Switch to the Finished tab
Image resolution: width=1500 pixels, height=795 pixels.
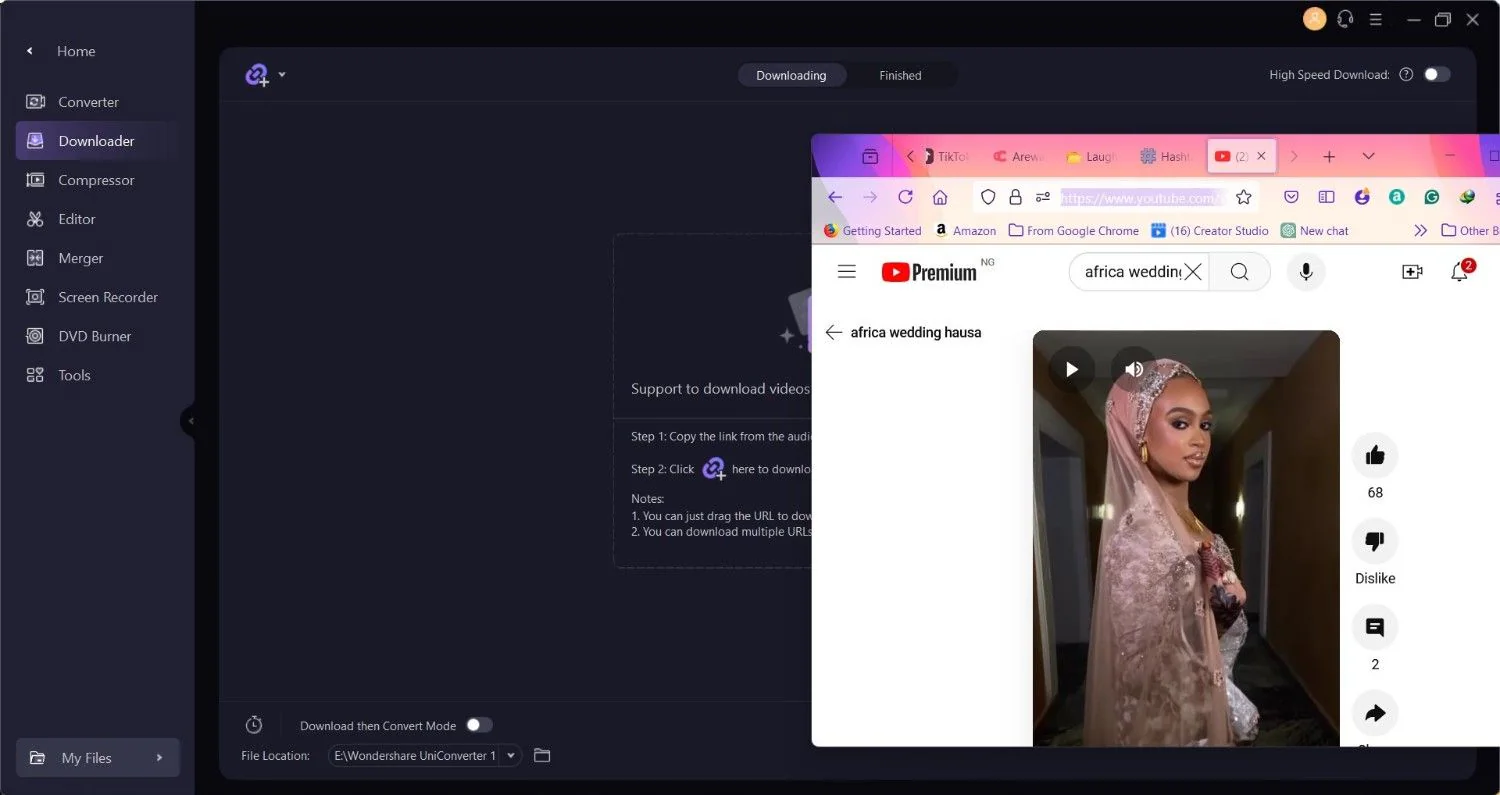[x=900, y=75]
